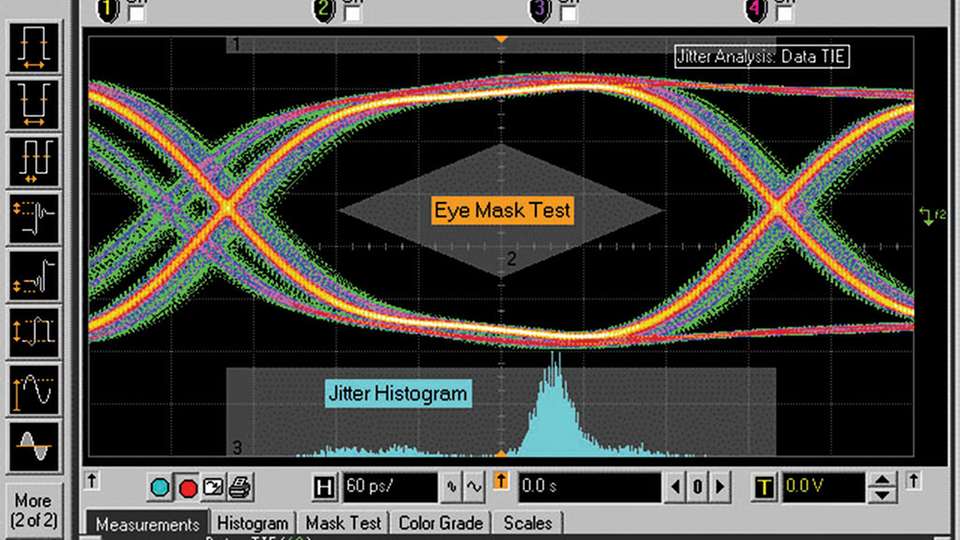
Task: Increase trigger level with up arrow
Action: coord(881,481)
